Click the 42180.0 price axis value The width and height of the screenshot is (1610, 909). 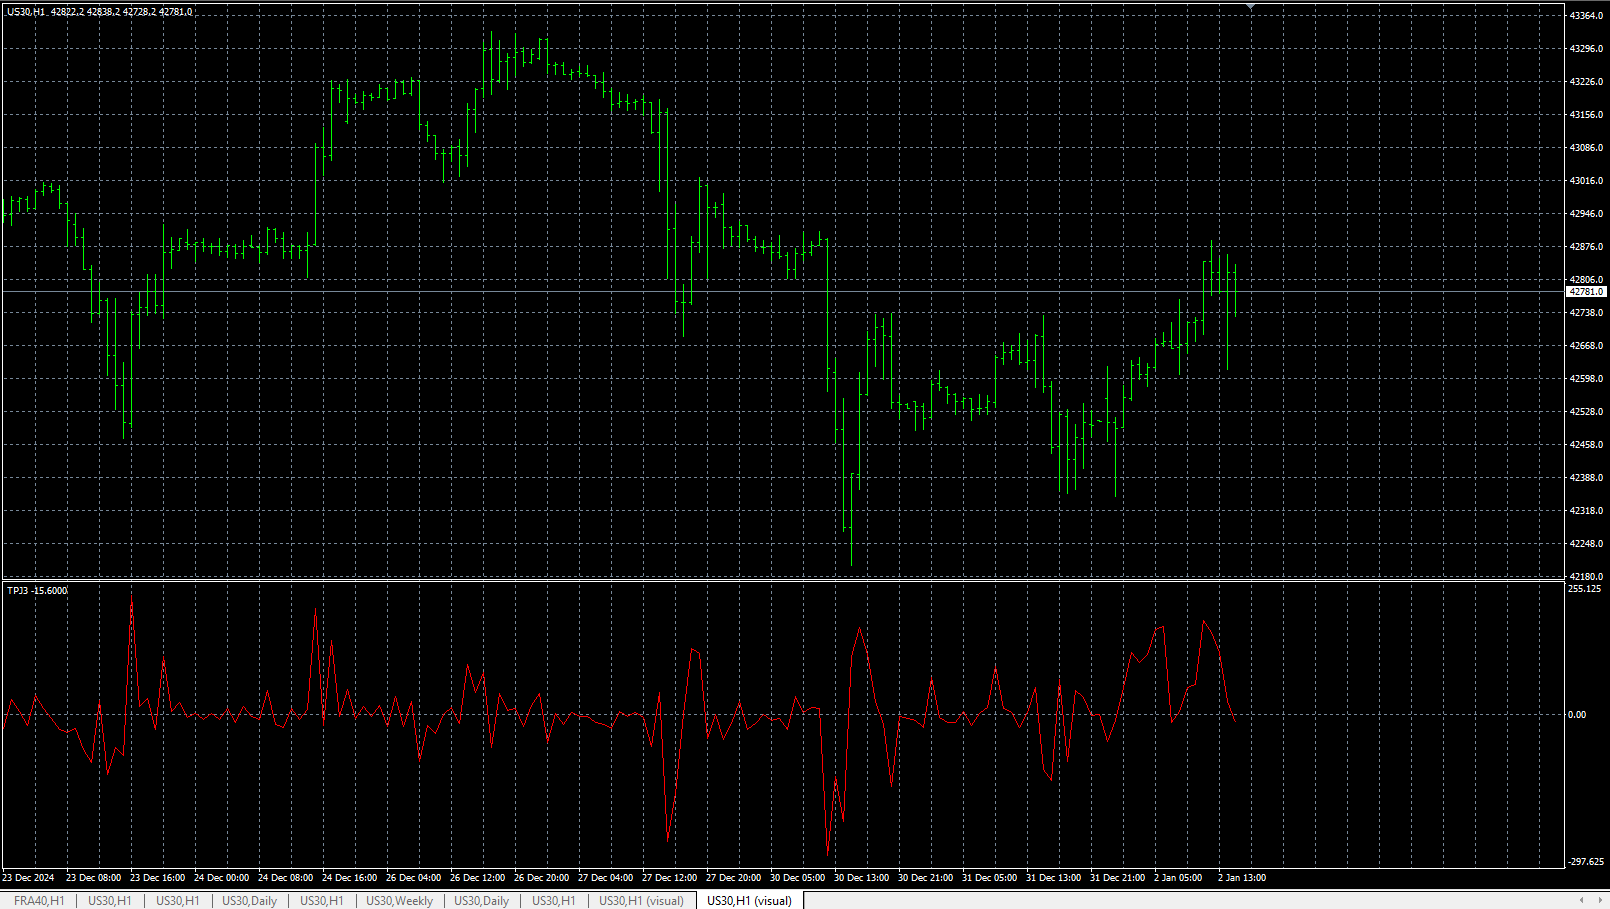[x=1586, y=577]
